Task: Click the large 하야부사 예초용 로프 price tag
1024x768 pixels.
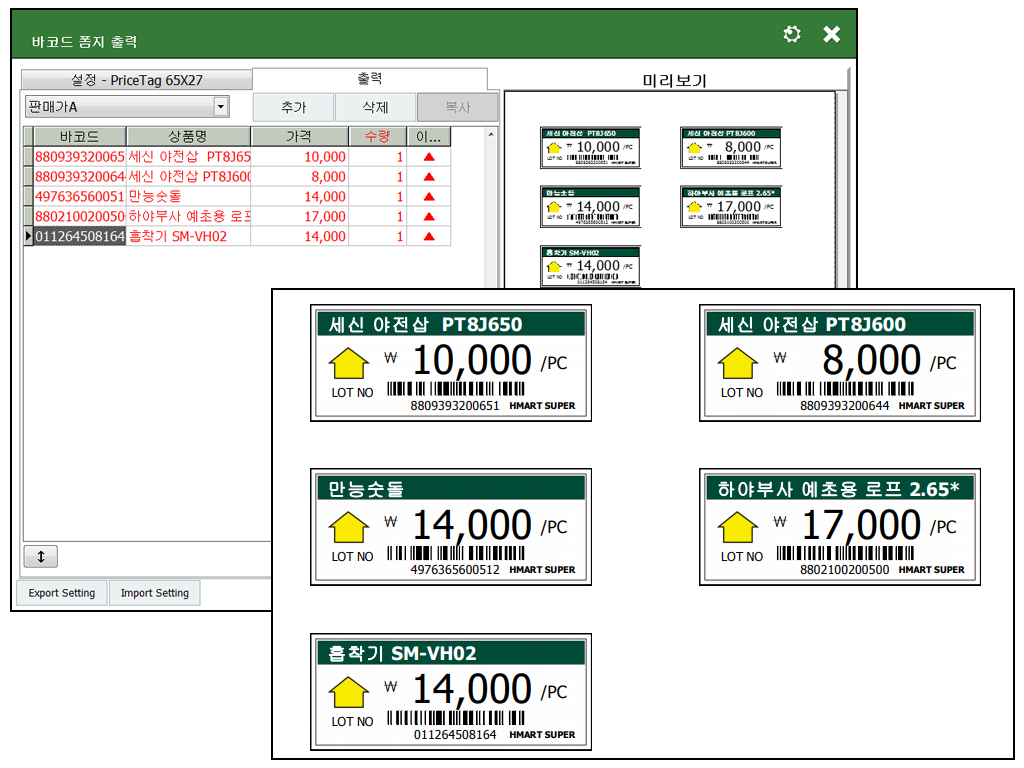Action: pyautogui.click(x=840, y=527)
